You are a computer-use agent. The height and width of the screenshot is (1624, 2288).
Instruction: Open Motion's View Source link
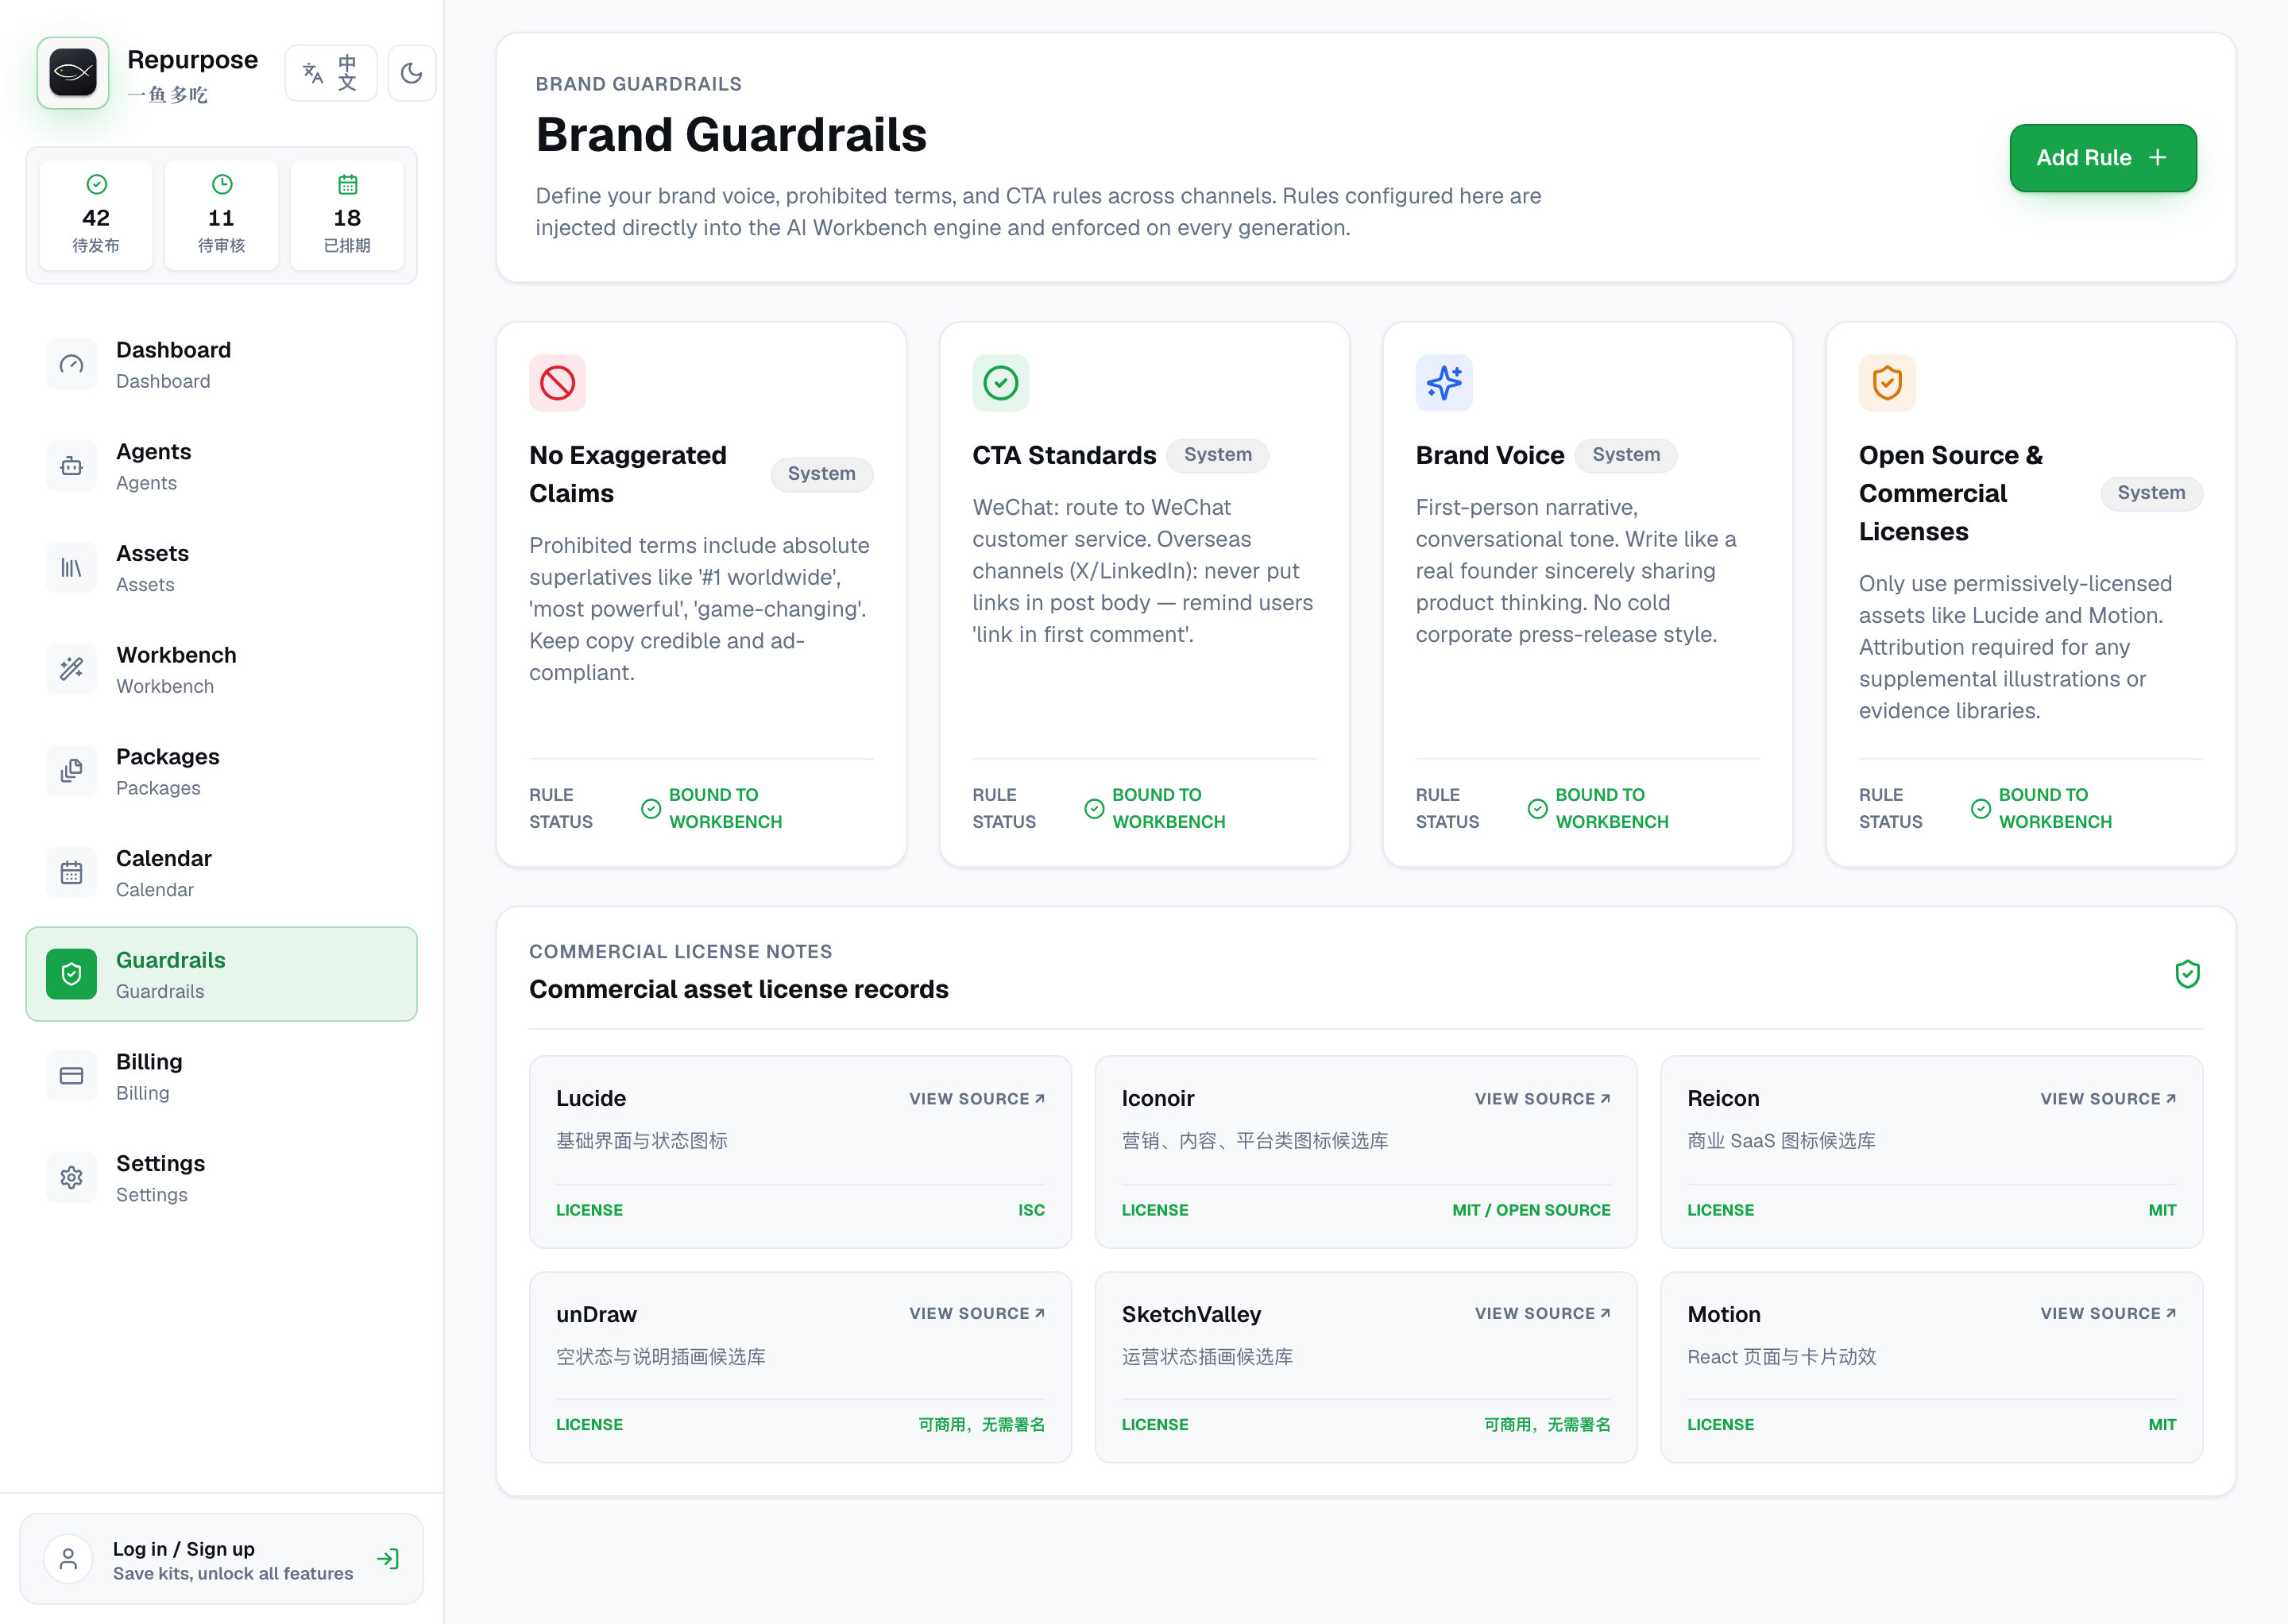click(2108, 1313)
